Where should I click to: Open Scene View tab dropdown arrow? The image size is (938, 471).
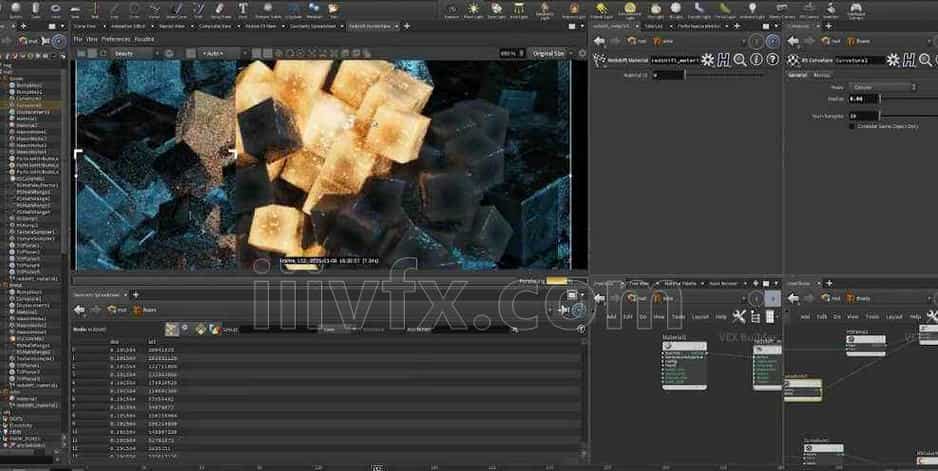[105, 26]
